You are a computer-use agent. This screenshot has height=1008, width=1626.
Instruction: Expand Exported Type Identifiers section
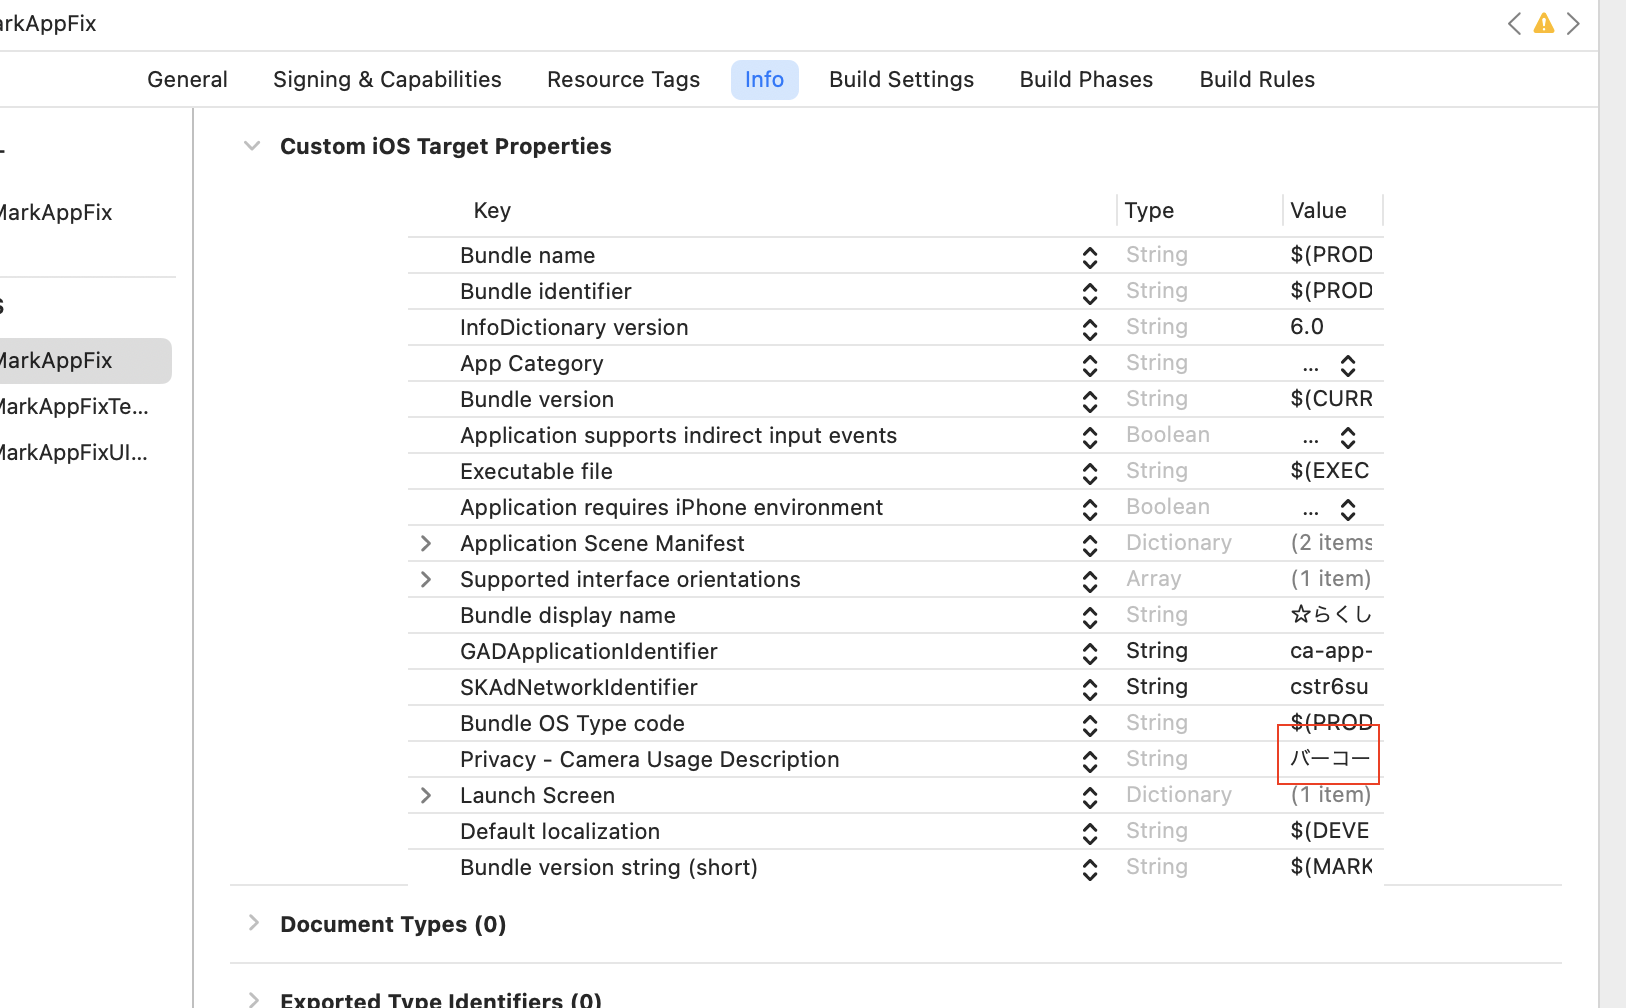tap(254, 999)
